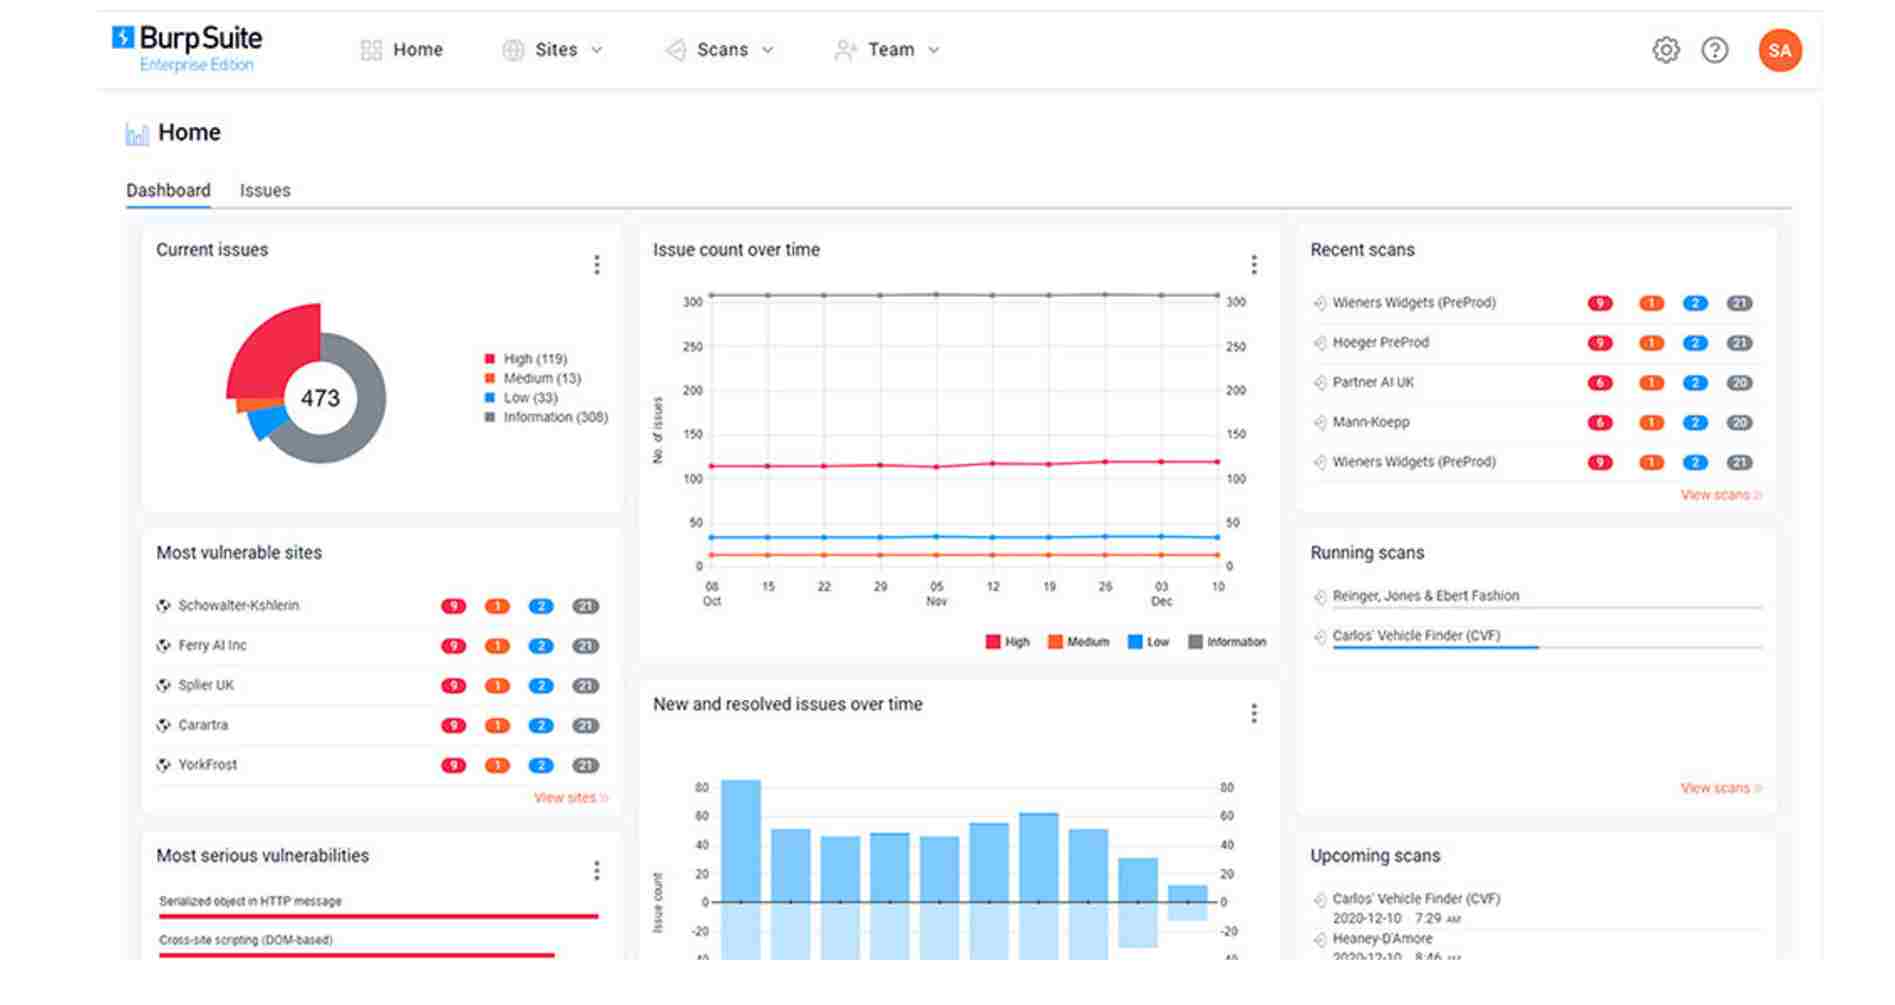Open upcoming scan Carlos' Vehicle Finder (CVF)
The height and width of the screenshot is (1005, 1895).
click(1416, 899)
